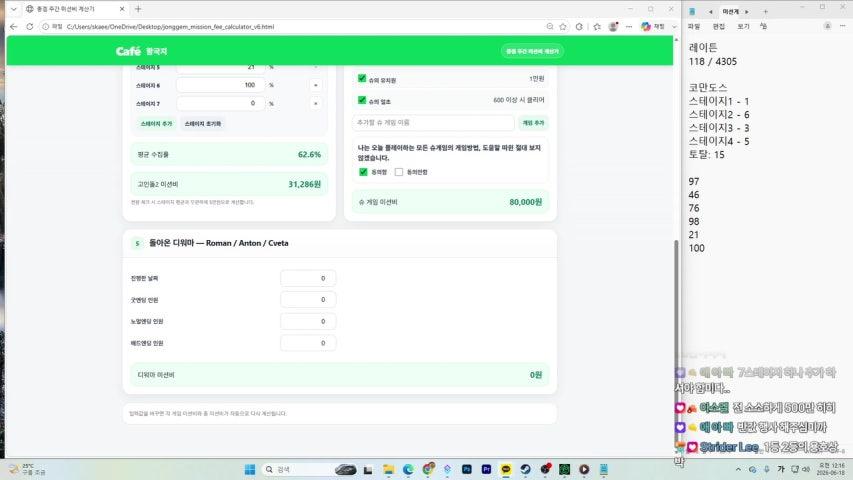
Task: Select the 미션계 tab in Notepad
Action: (x=731, y=11)
